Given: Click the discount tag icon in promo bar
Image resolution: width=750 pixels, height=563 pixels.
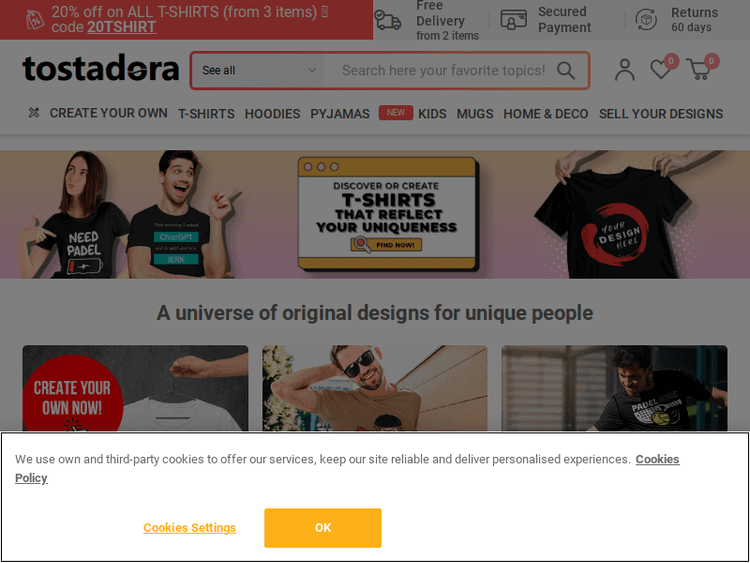Looking at the screenshot, I should [34, 20].
